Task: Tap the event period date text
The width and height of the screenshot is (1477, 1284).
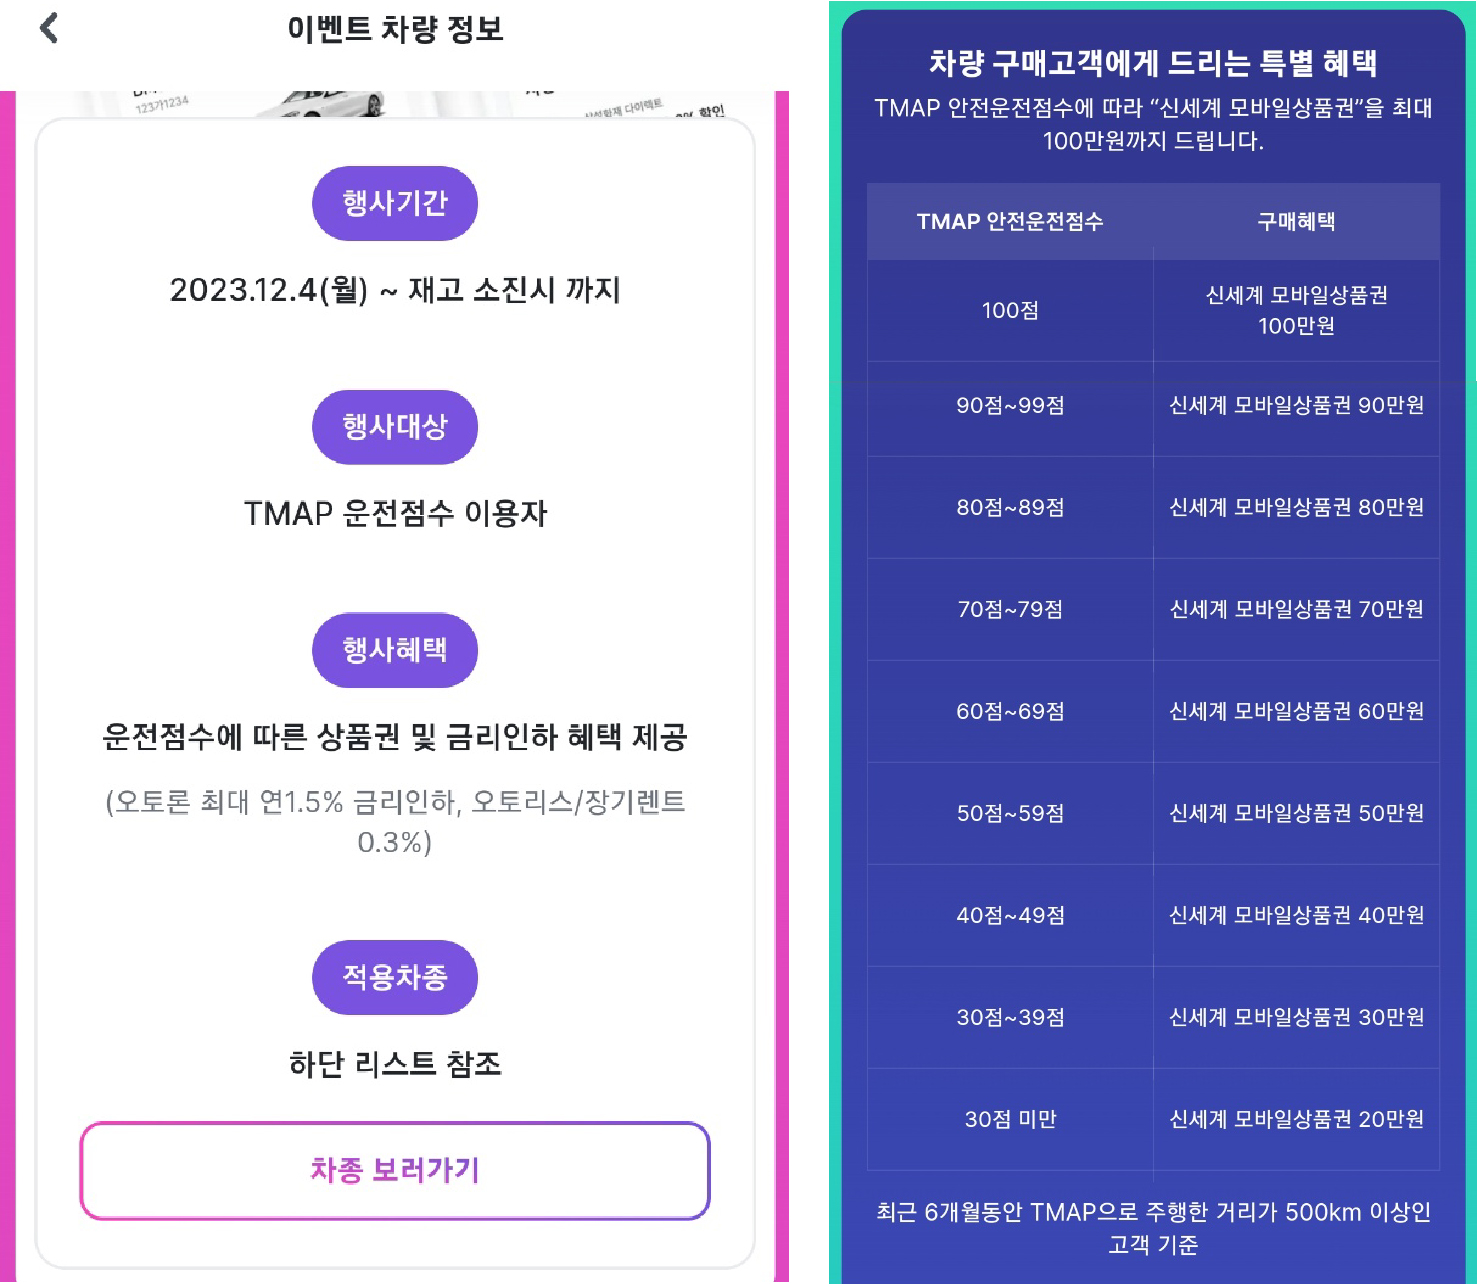Action: [395, 292]
